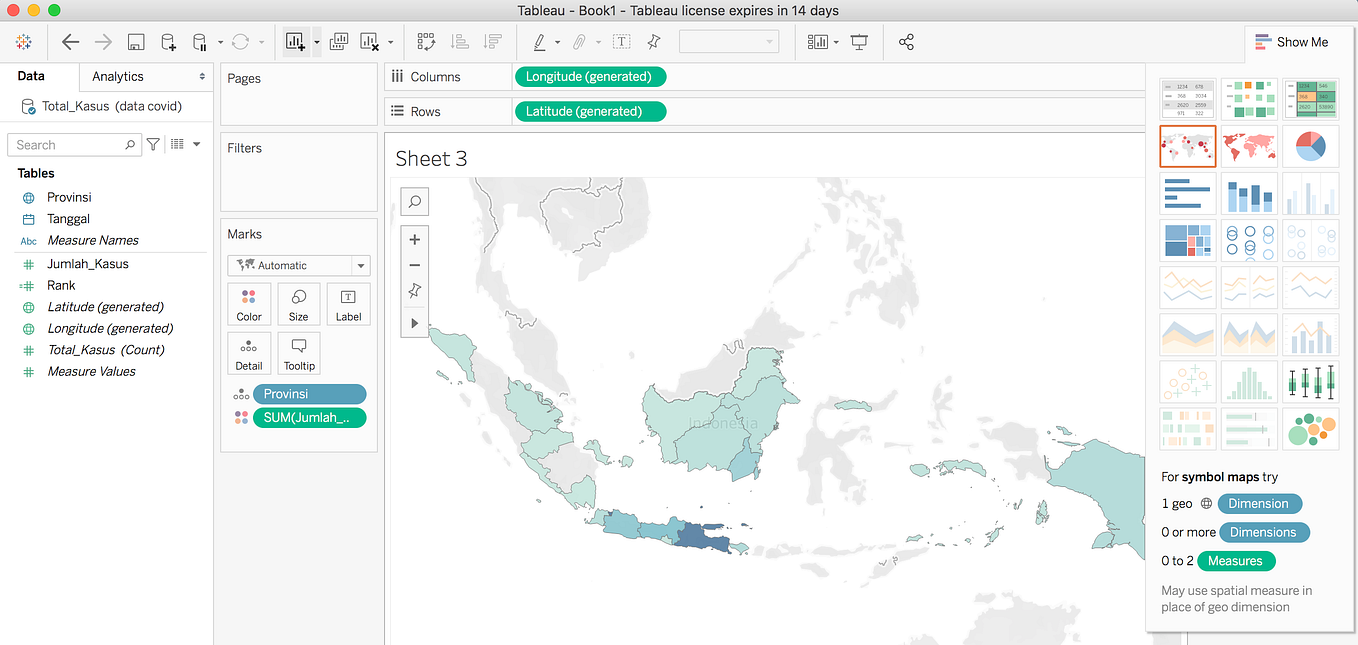
Task: Select the map search magnifier icon
Action: 414,201
